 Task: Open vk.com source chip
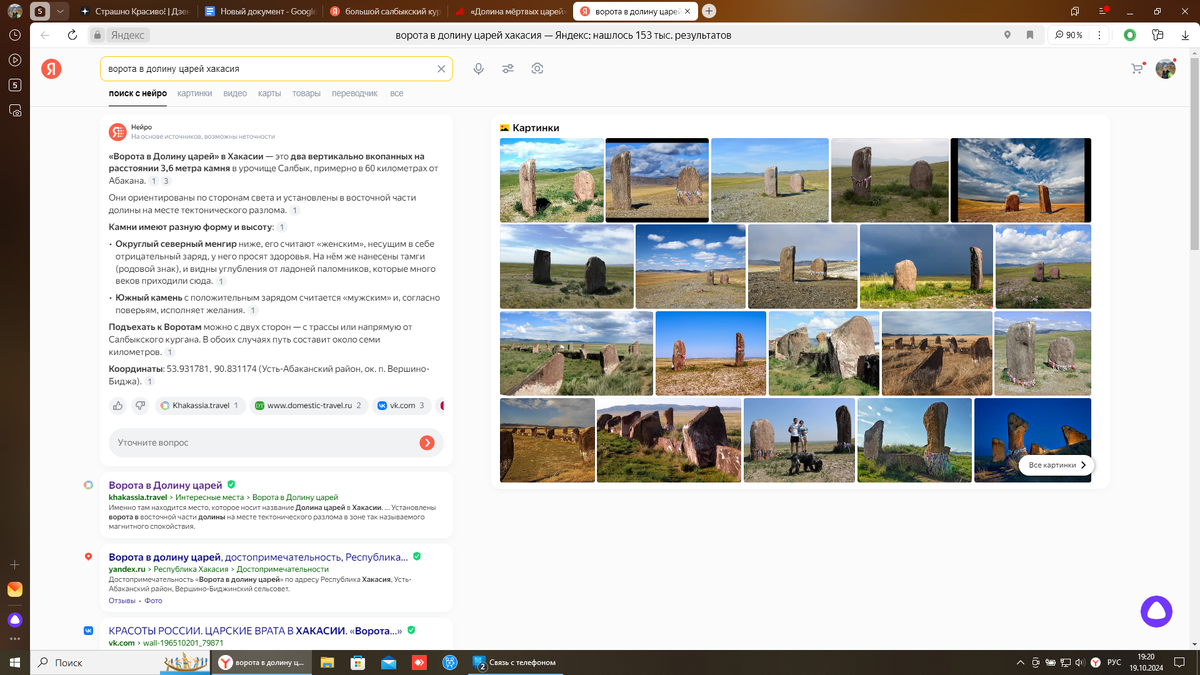pos(402,406)
